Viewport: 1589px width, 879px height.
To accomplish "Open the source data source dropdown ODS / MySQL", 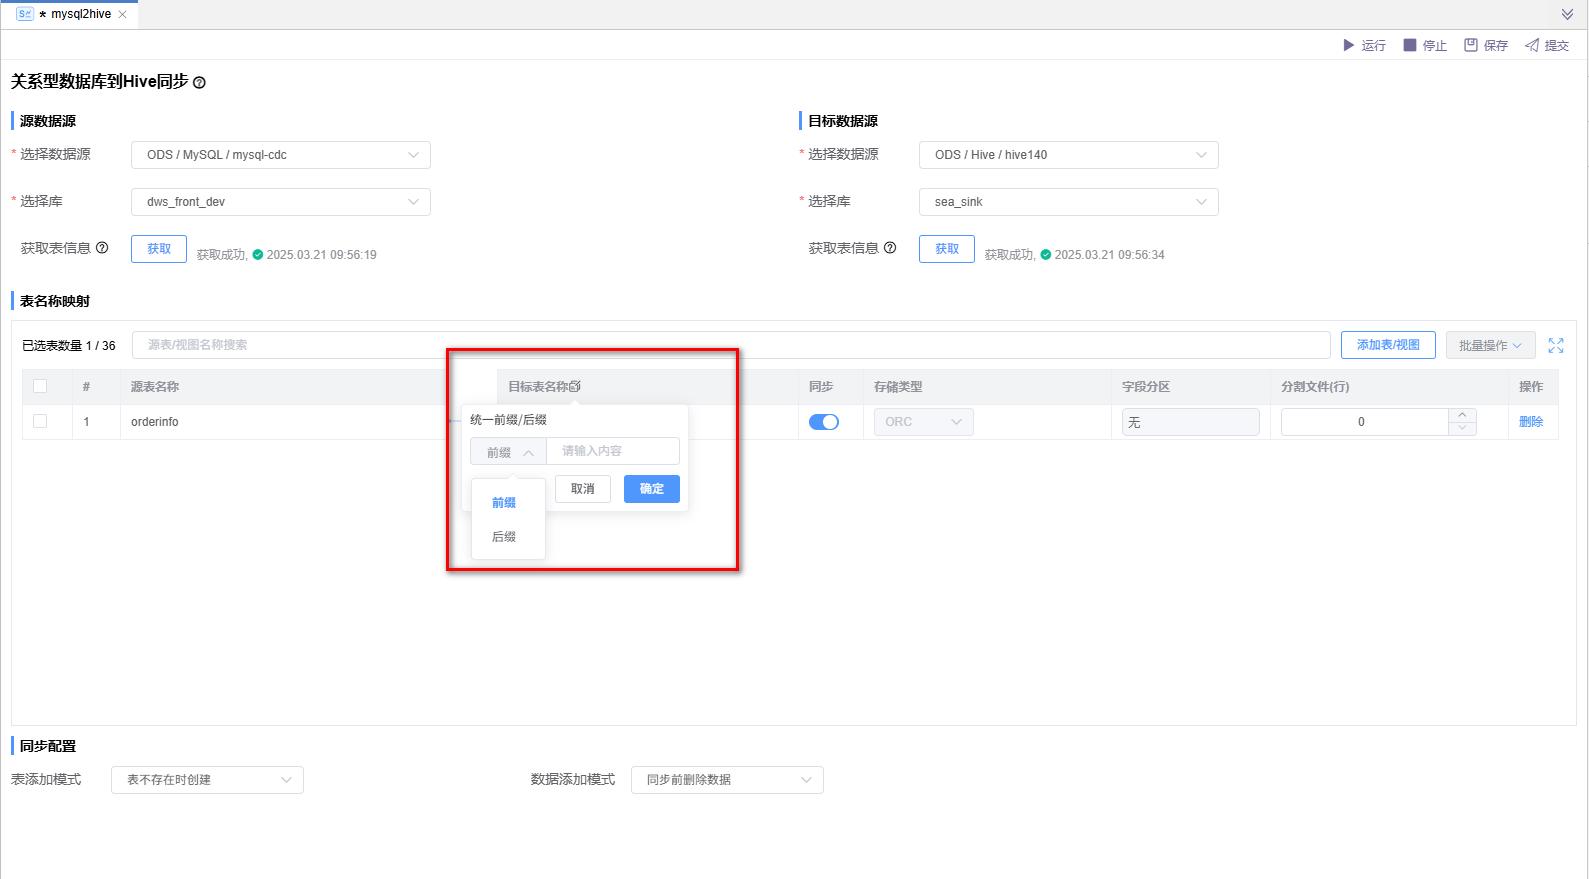I will [281, 155].
